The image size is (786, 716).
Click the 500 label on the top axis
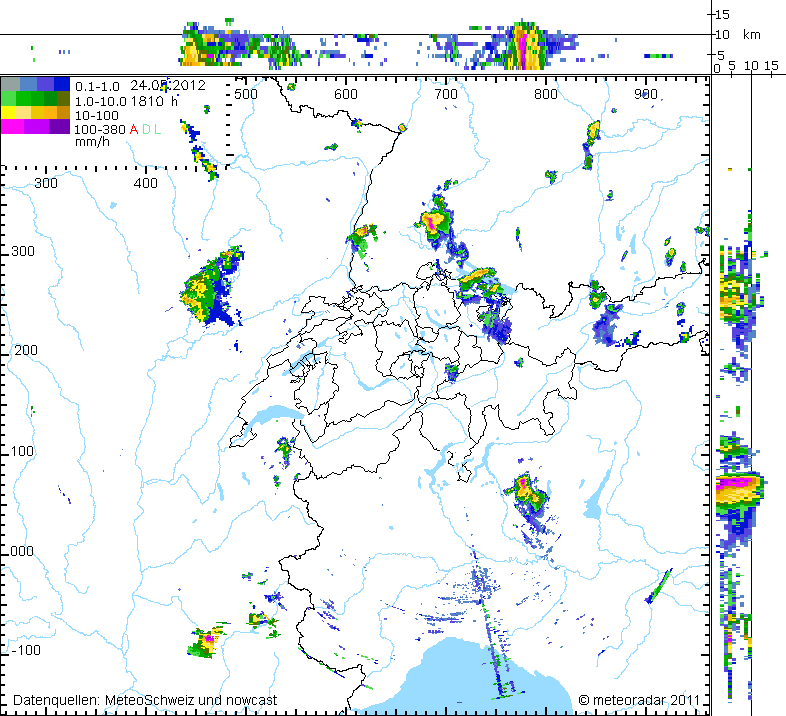tap(246, 94)
